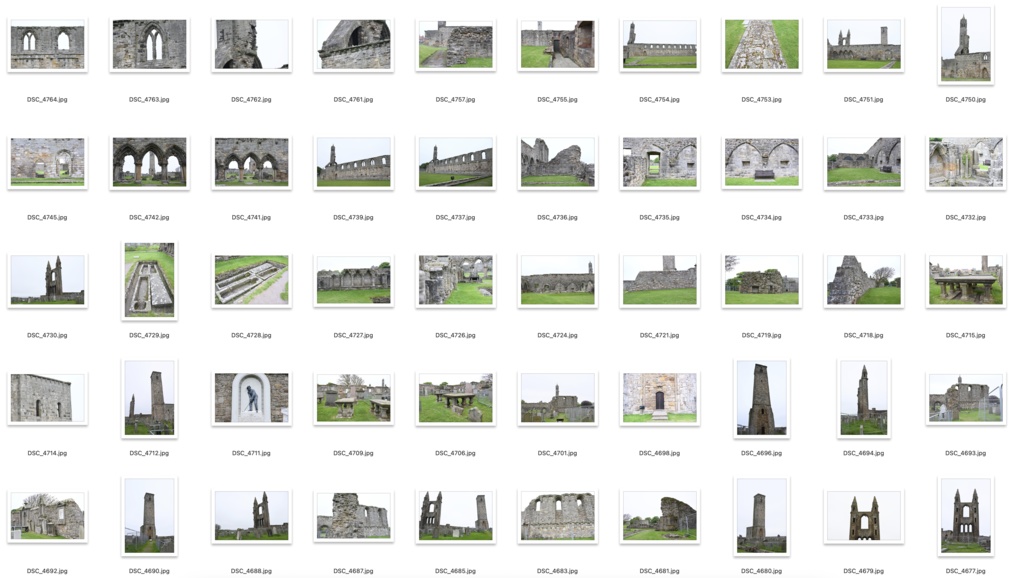Select the DSC_4724.jpg thumbnail
Screen dimensions: 1024x578
point(558,281)
